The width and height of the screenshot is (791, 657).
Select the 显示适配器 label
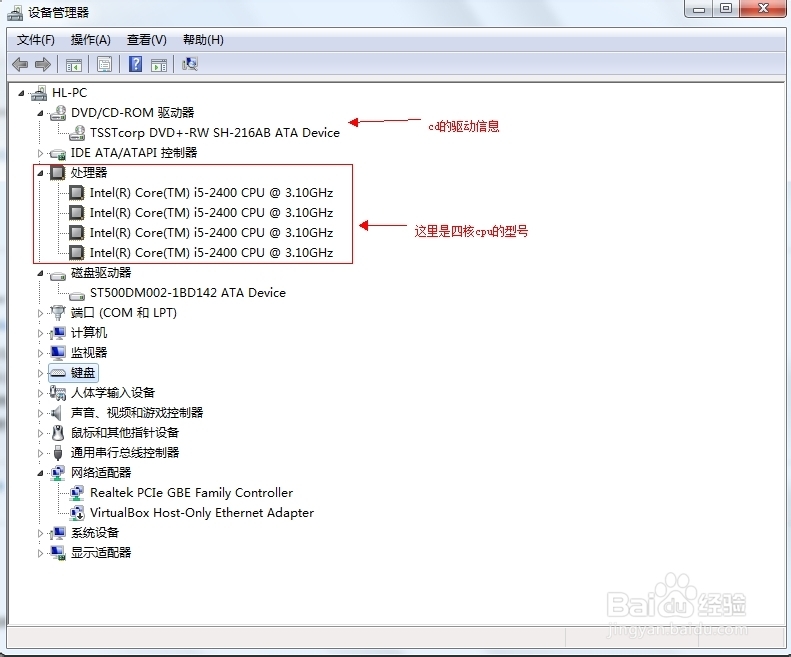(101, 553)
